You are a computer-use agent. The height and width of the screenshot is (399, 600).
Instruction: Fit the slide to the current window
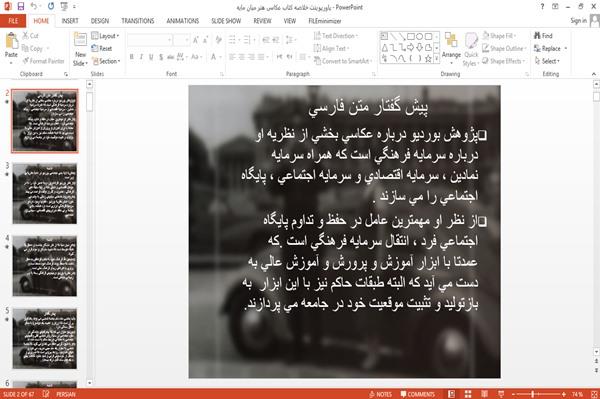[x=594, y=394]
